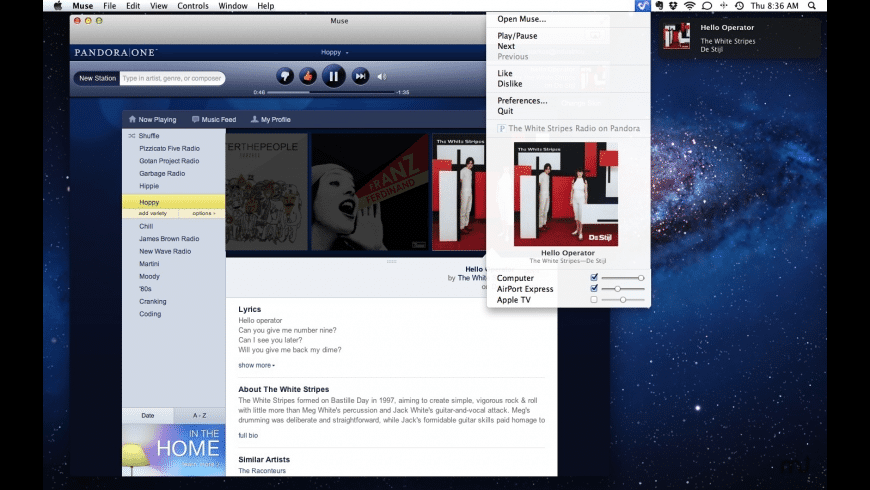The image size is (870, 490).
Task: Click add variety under Hoppy station
Action: tap(153, 213)
